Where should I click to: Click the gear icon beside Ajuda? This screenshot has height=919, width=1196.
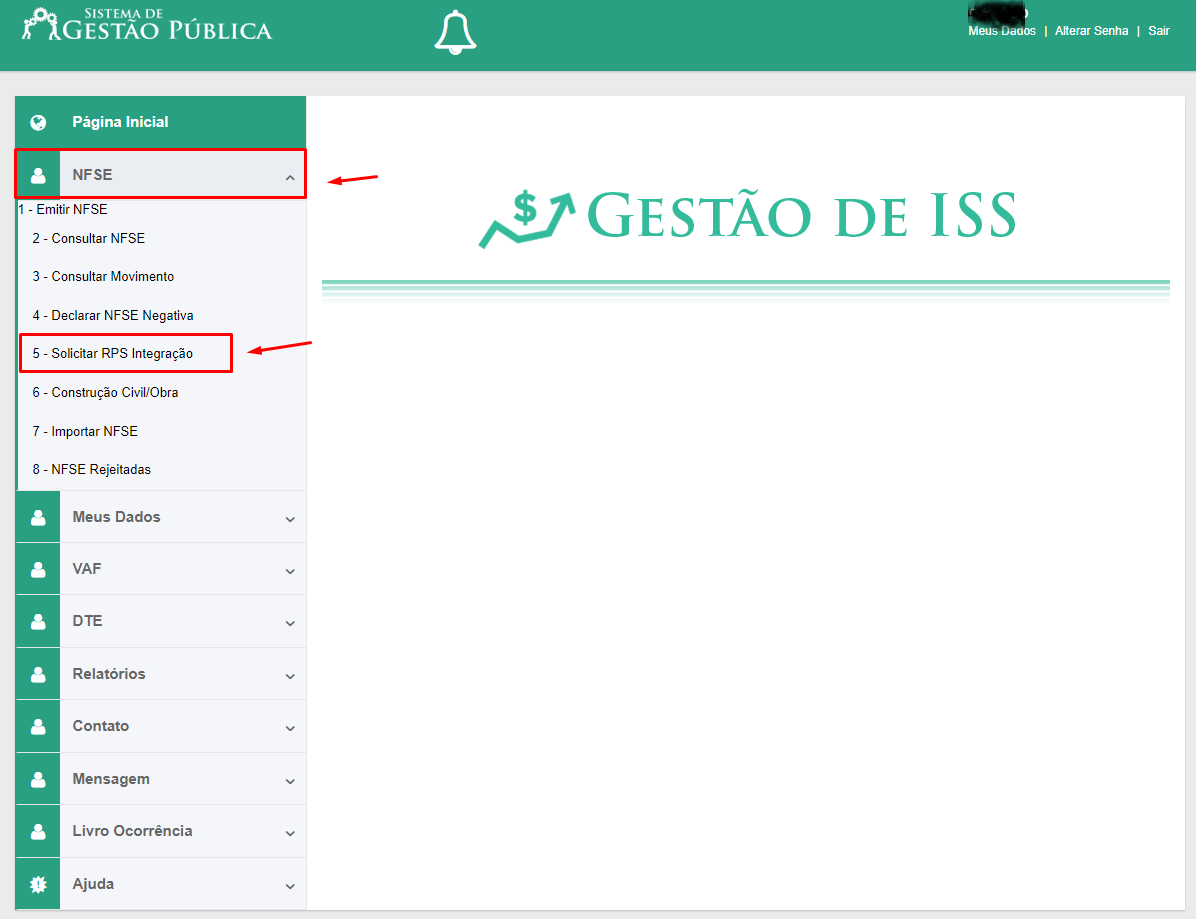coord(38,884)
